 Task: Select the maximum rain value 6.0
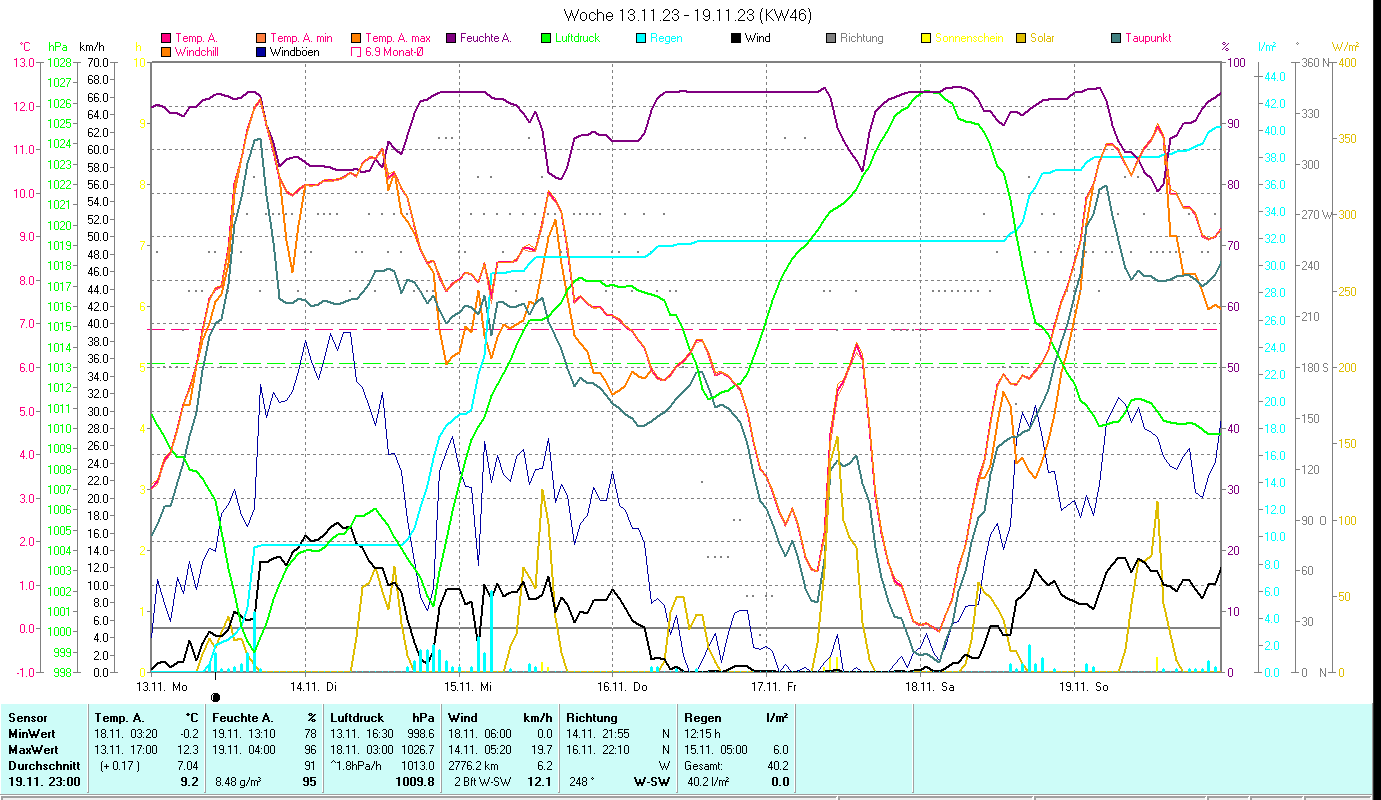tap(780, 750)
